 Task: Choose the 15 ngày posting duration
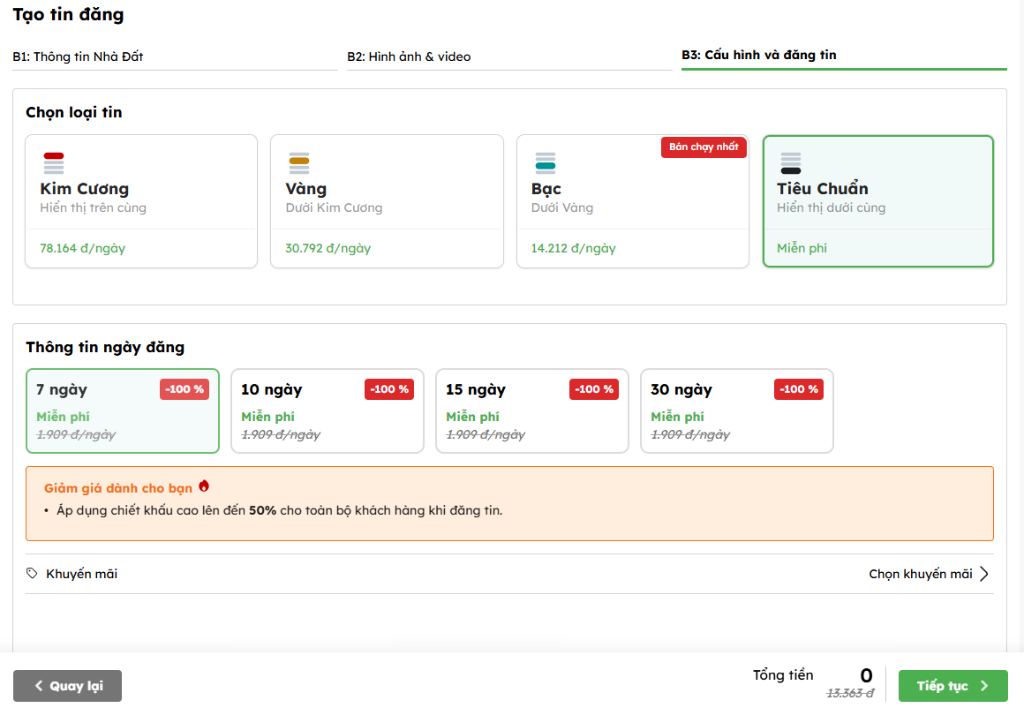532,411
